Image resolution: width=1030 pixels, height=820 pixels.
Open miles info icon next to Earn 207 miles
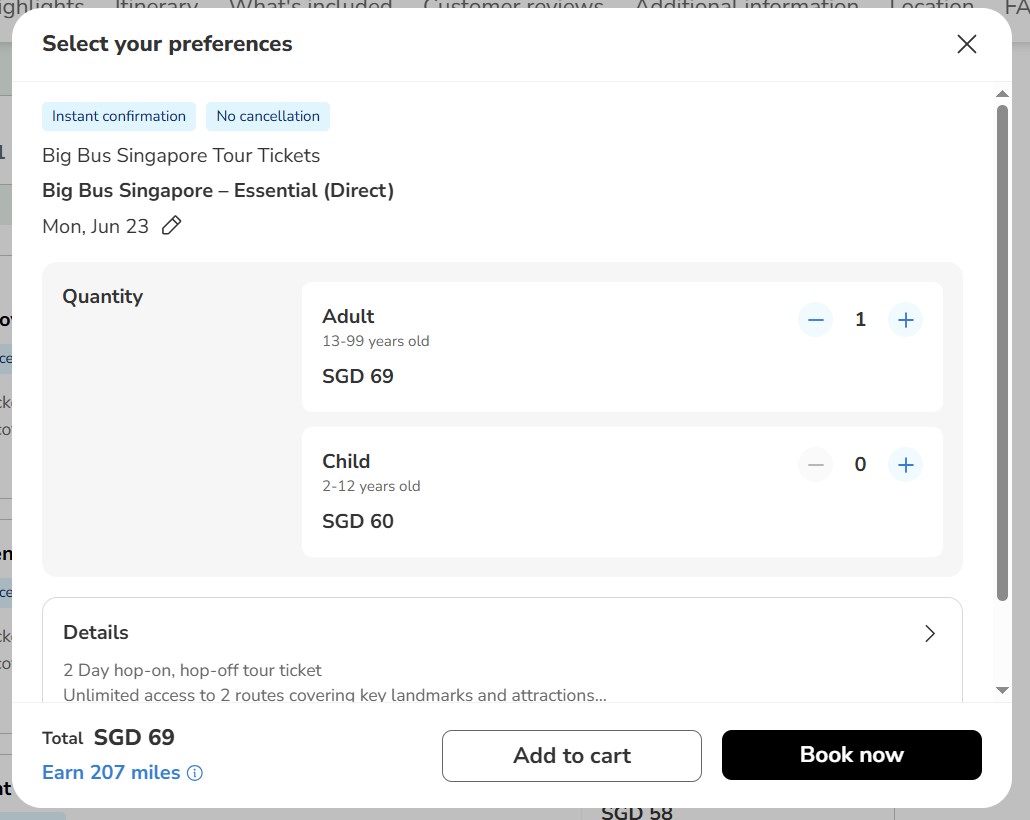(194, 773)
